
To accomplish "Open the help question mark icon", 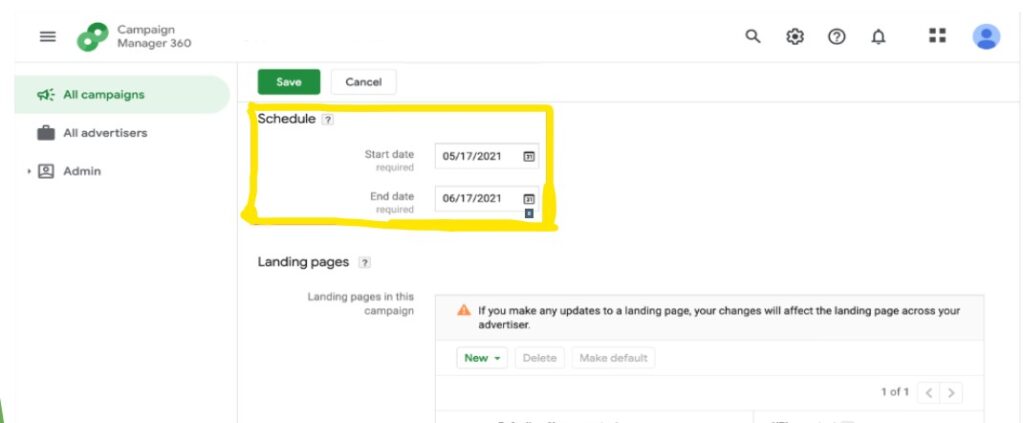I will pos(837,37).
